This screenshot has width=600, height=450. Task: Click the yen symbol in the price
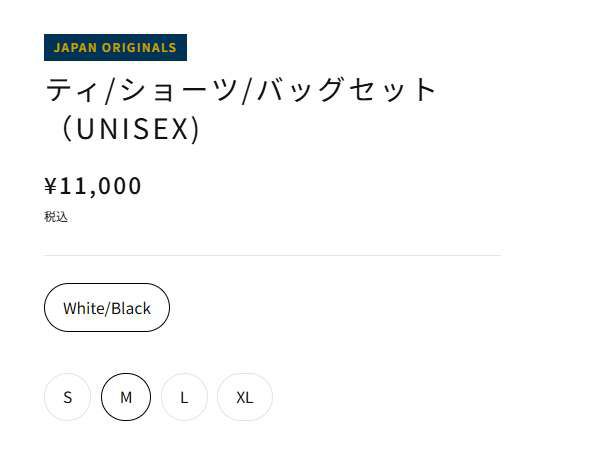[x=52, y=186]
